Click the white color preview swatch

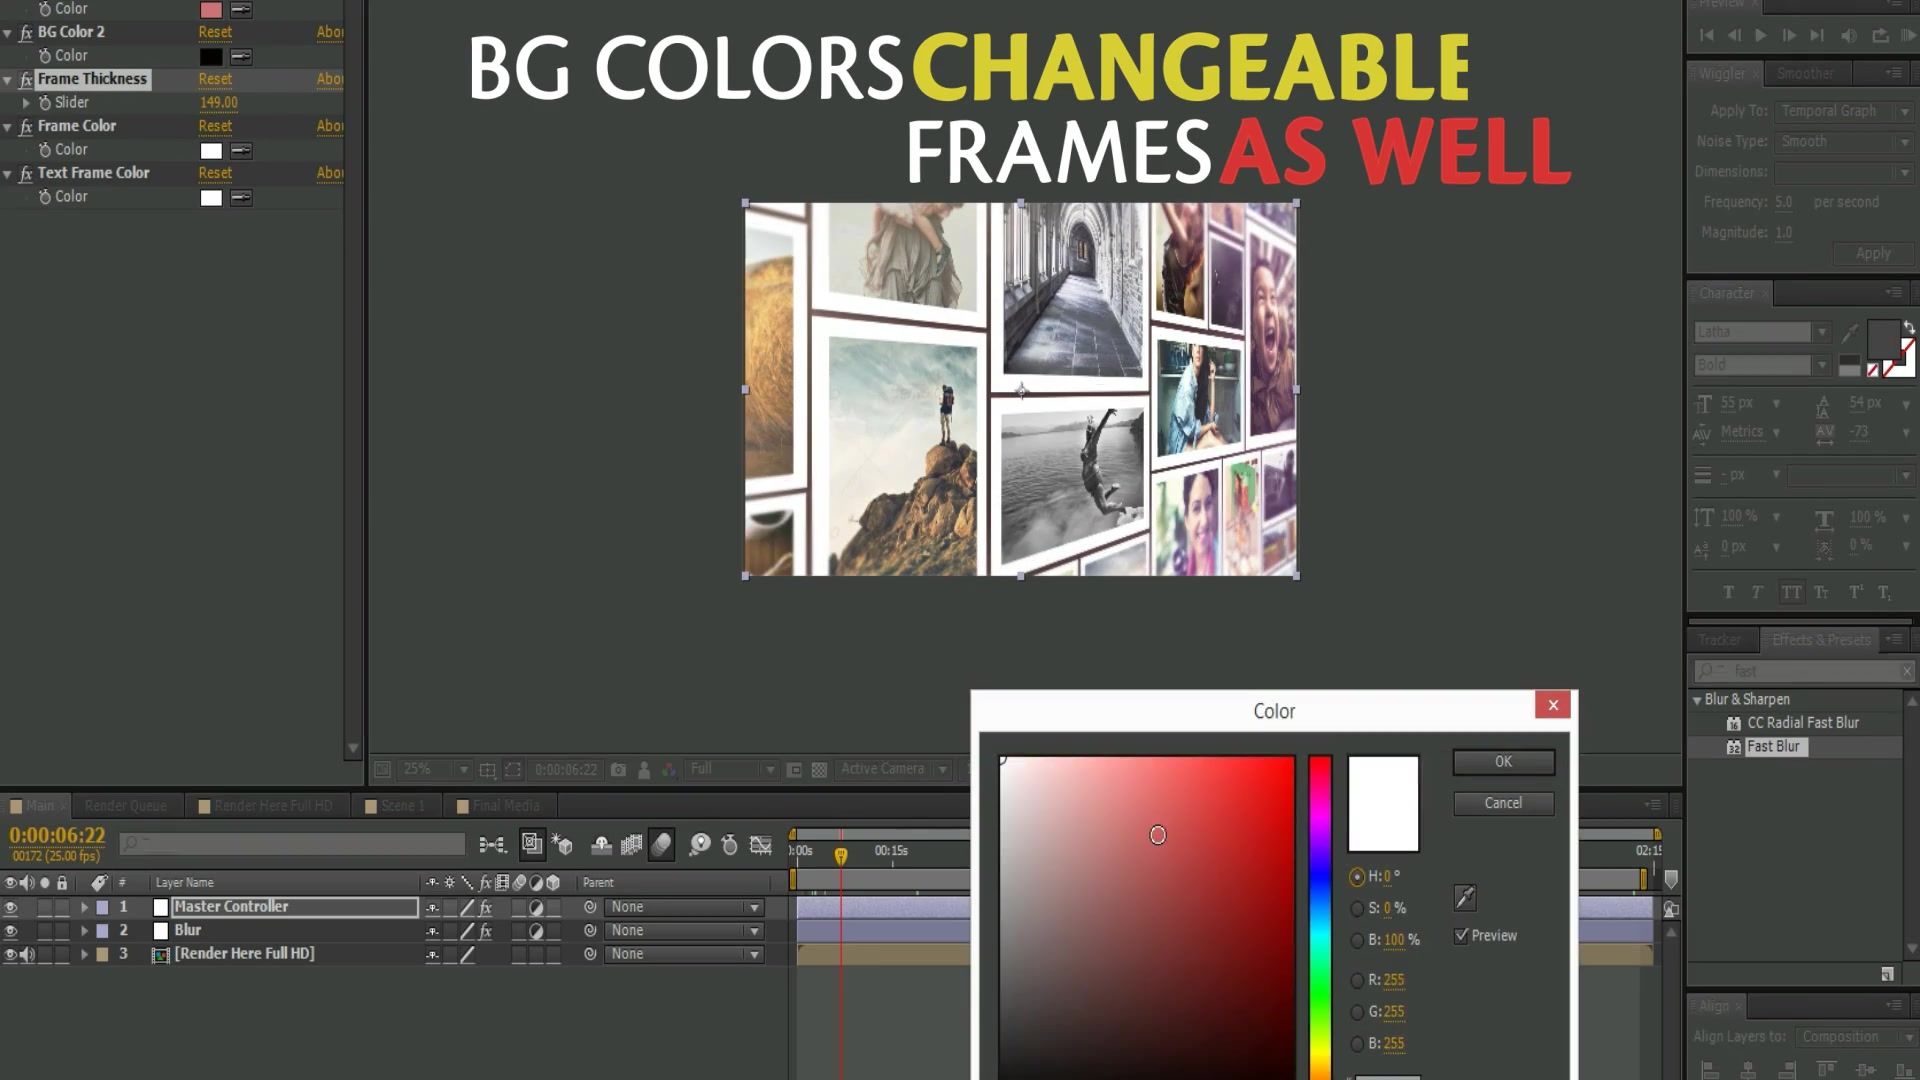[x=1383, y=800]
